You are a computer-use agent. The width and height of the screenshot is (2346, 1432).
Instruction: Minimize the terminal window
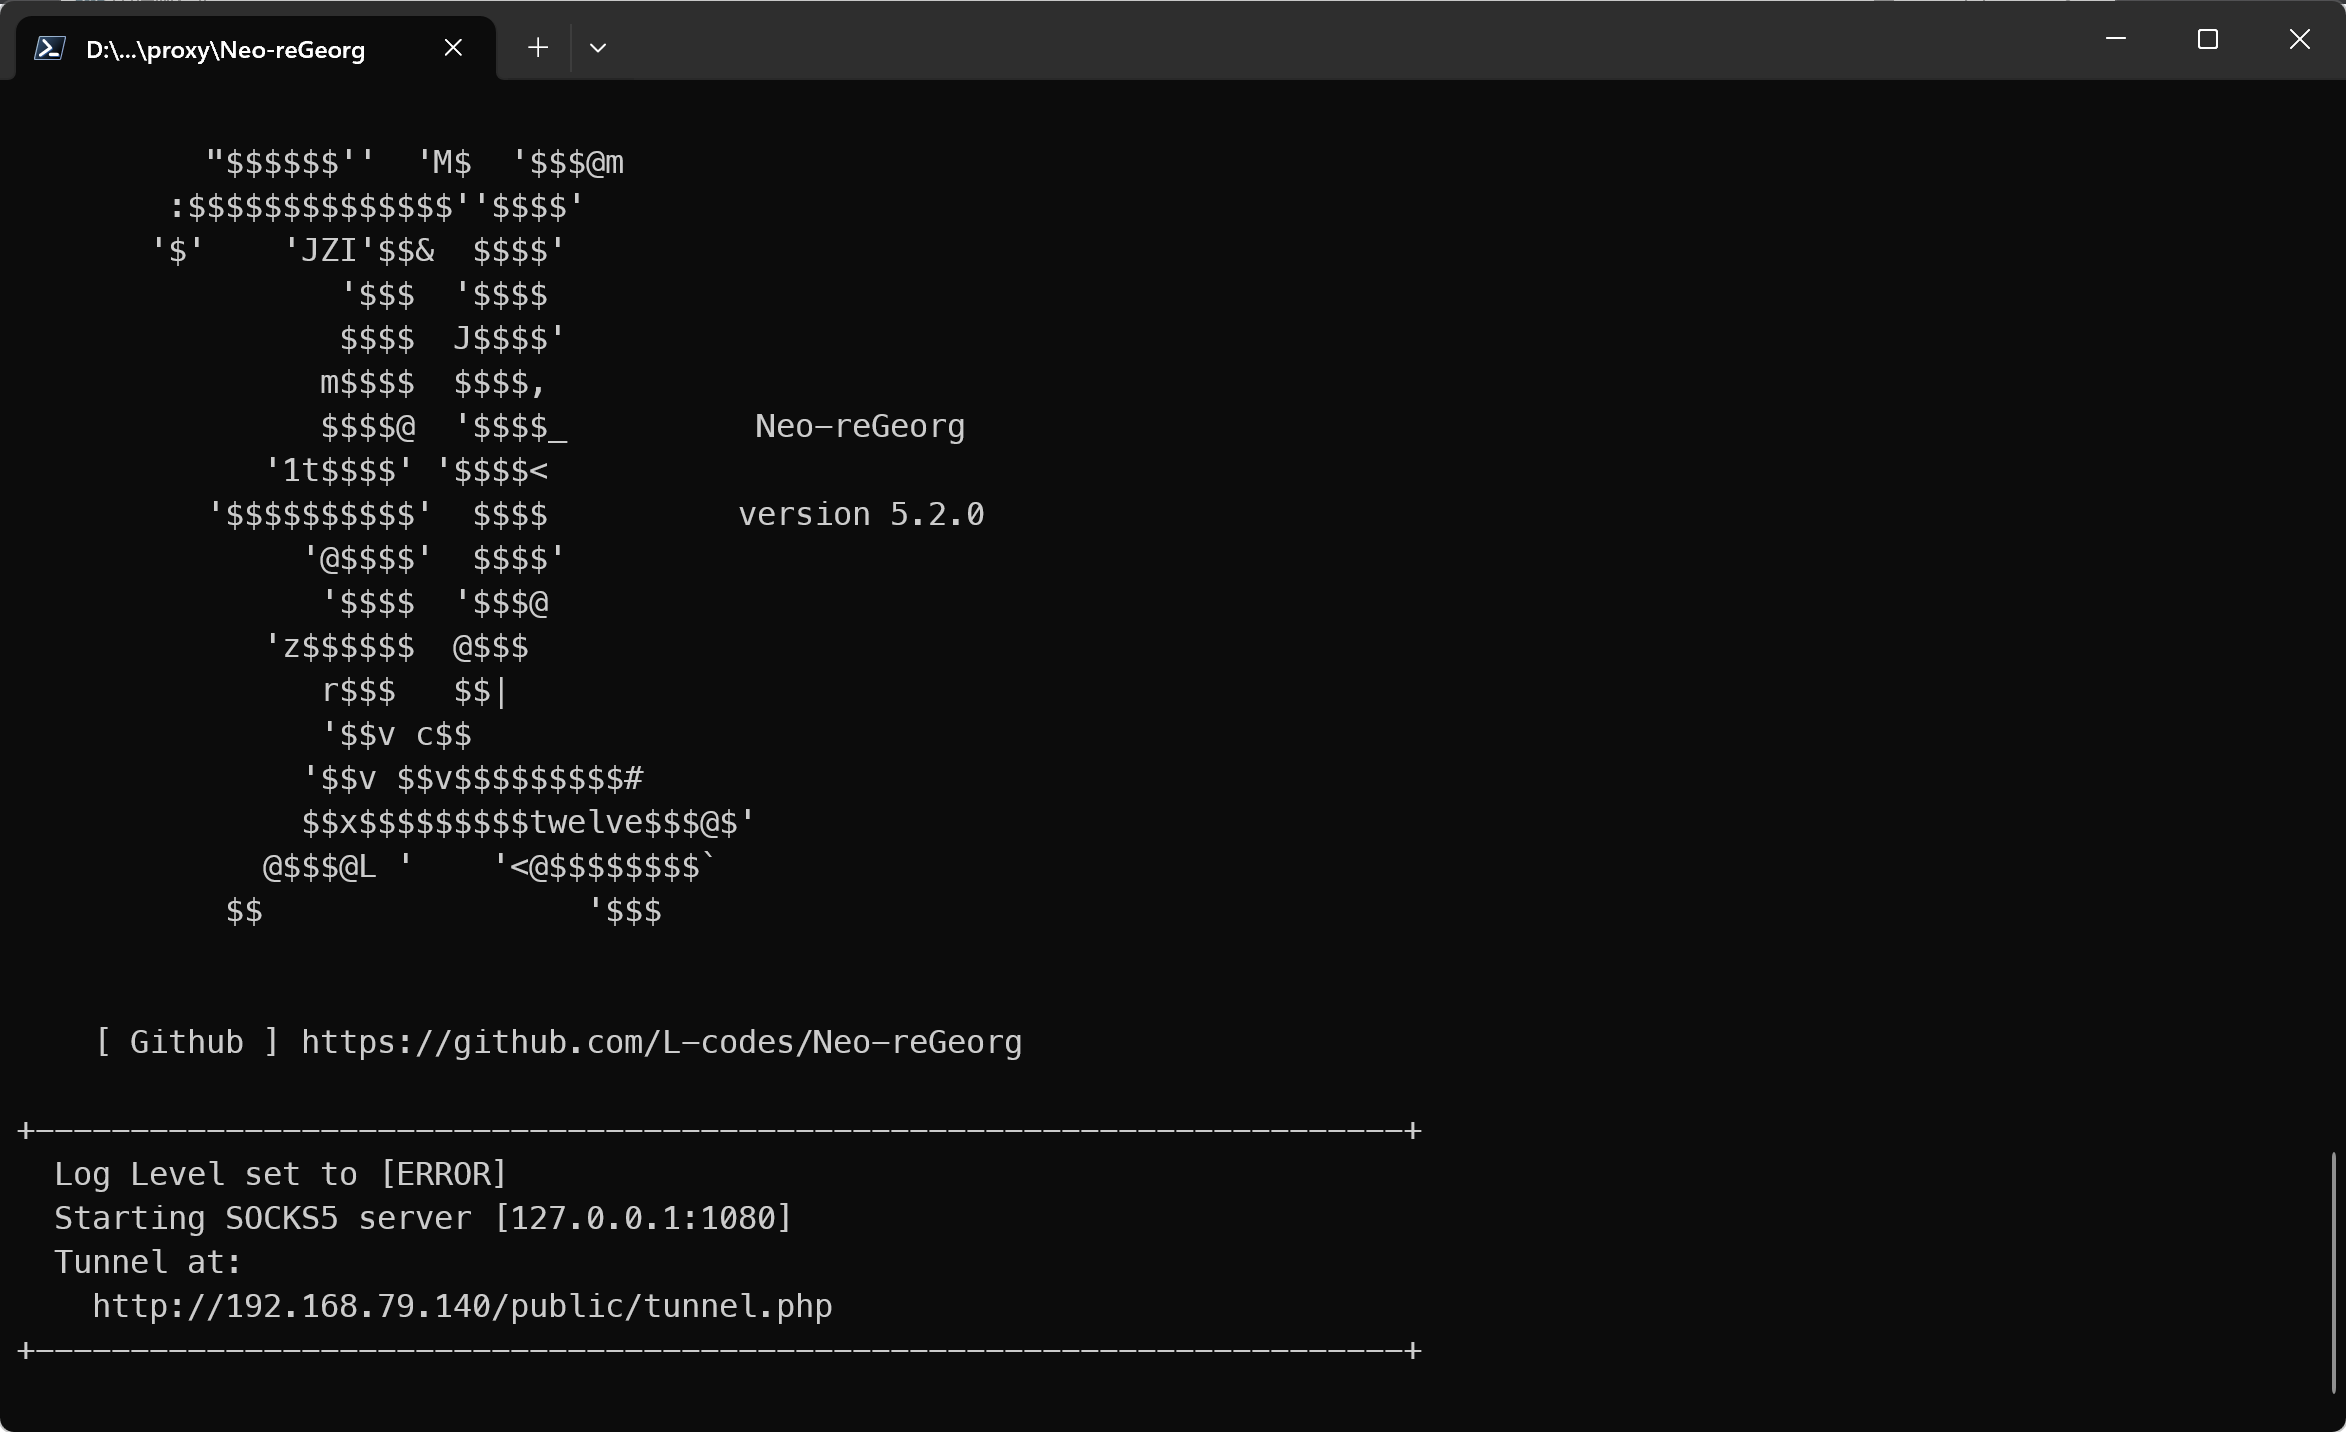tap(2115, 40)
